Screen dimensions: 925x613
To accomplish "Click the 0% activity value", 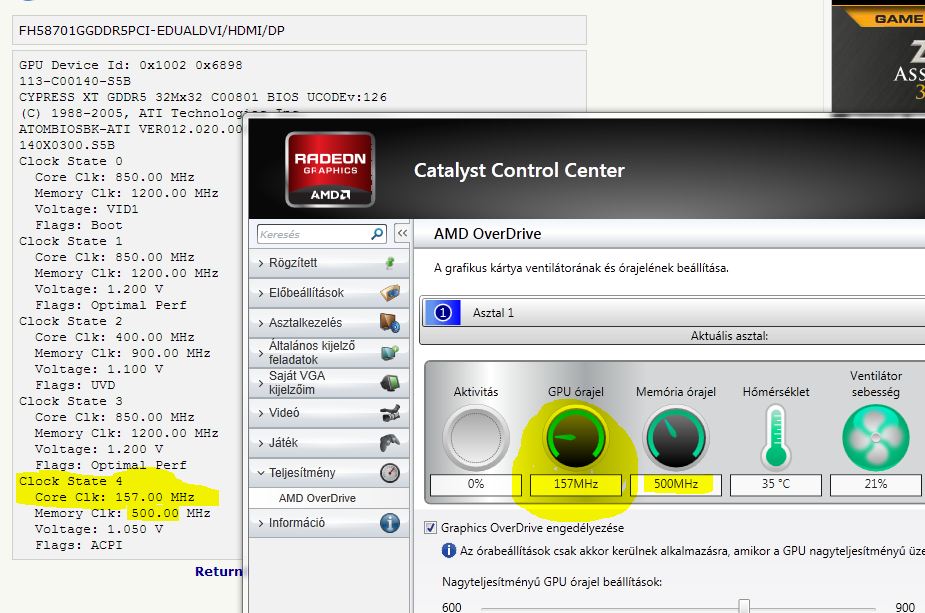I will coord(475,484).
